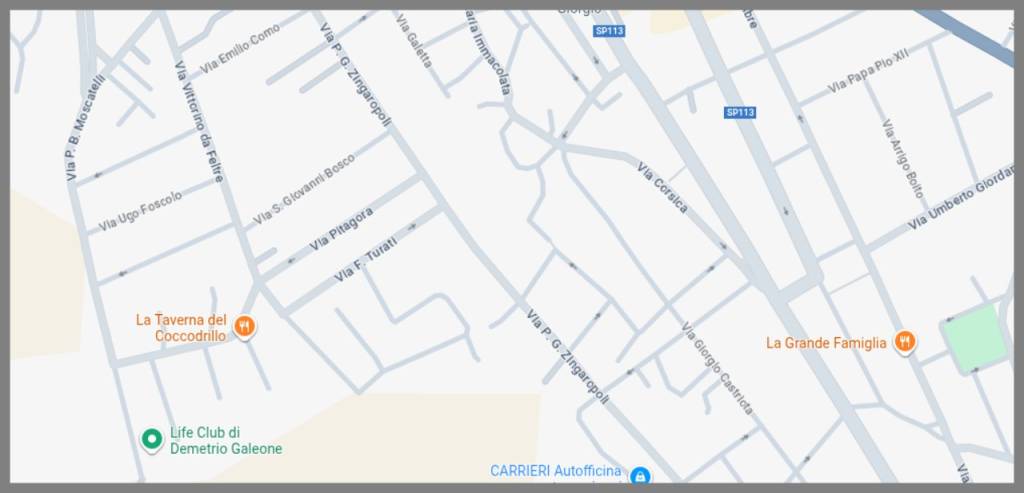The height and width of the screenshot is (493, 1024).
Task: Open CARRIERI Autofficina place label
Action: (556, 471)
